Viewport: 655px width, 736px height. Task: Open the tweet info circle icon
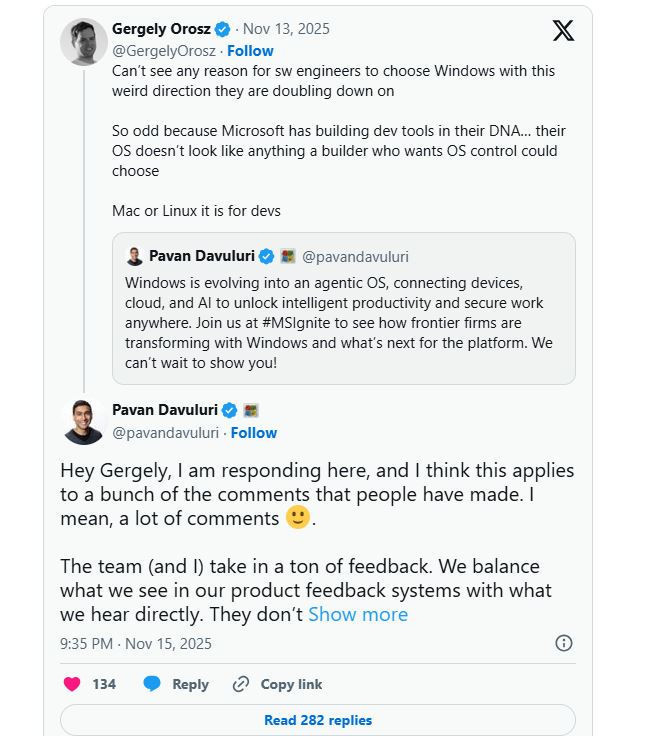[564, 643]
